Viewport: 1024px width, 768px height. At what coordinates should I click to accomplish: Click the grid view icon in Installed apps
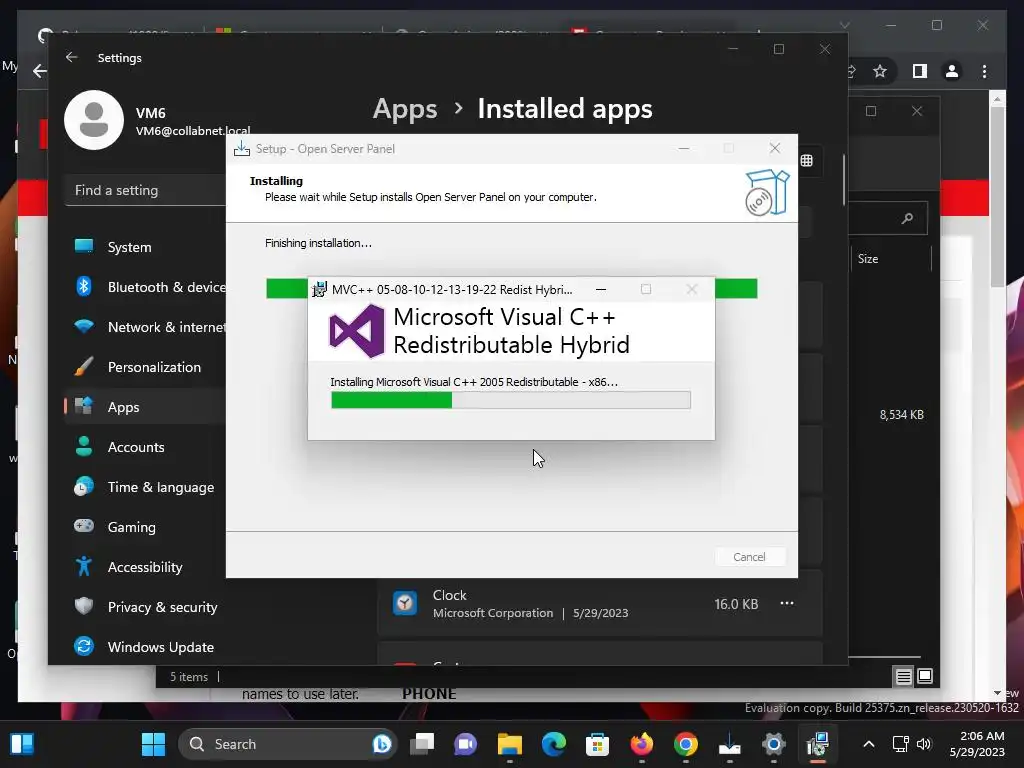[807, 161]
